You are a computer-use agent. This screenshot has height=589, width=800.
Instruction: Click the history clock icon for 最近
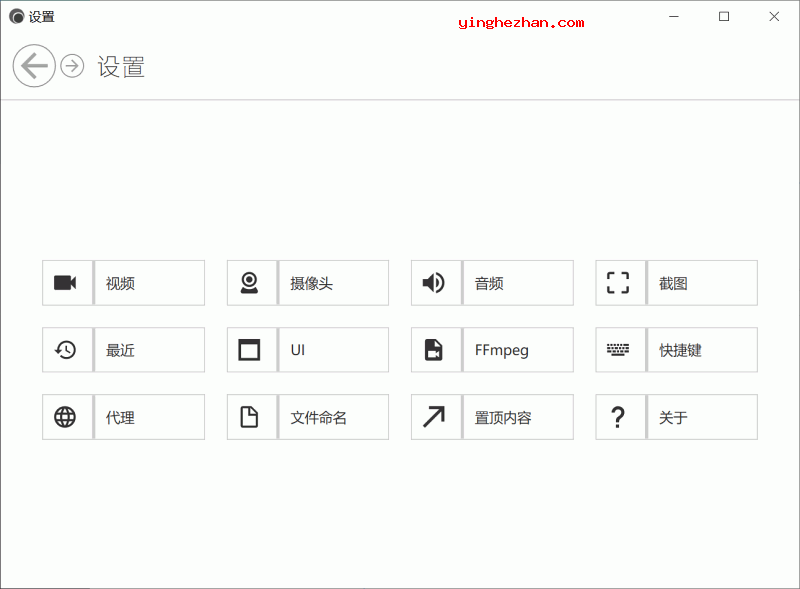click(x=66, y=350)
